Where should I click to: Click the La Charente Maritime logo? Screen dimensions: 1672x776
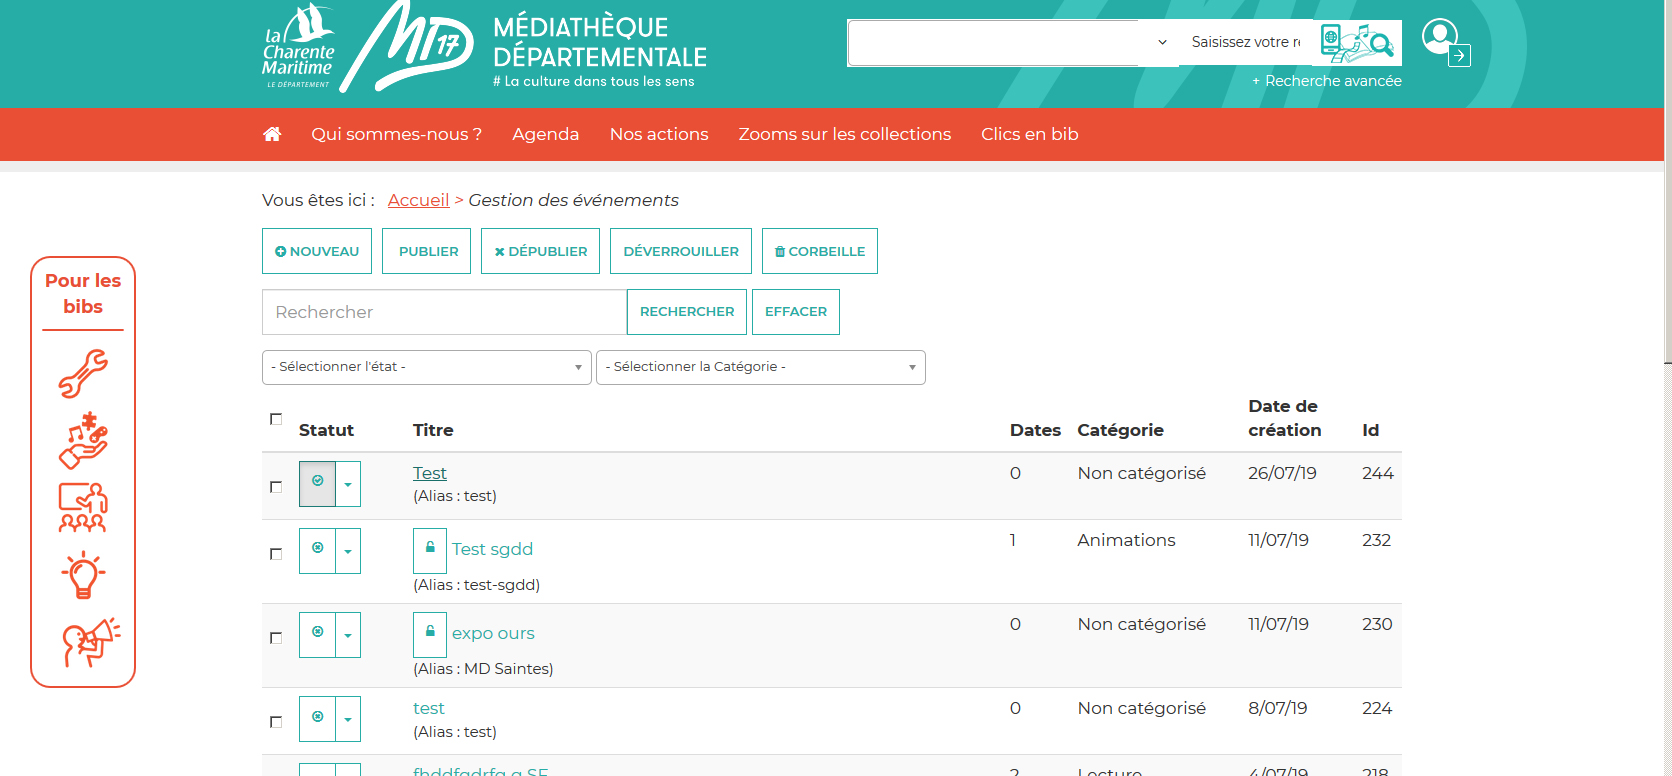[299, 47]
